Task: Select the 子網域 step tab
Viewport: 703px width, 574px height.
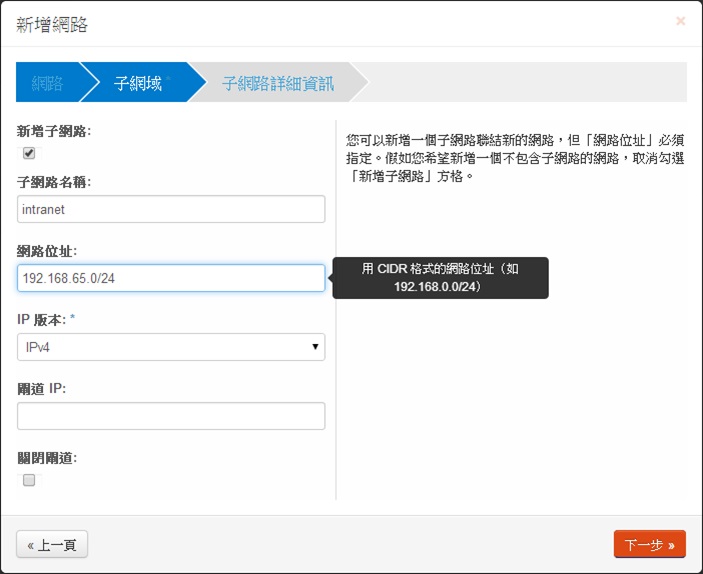Action: [x=138, y=83]
